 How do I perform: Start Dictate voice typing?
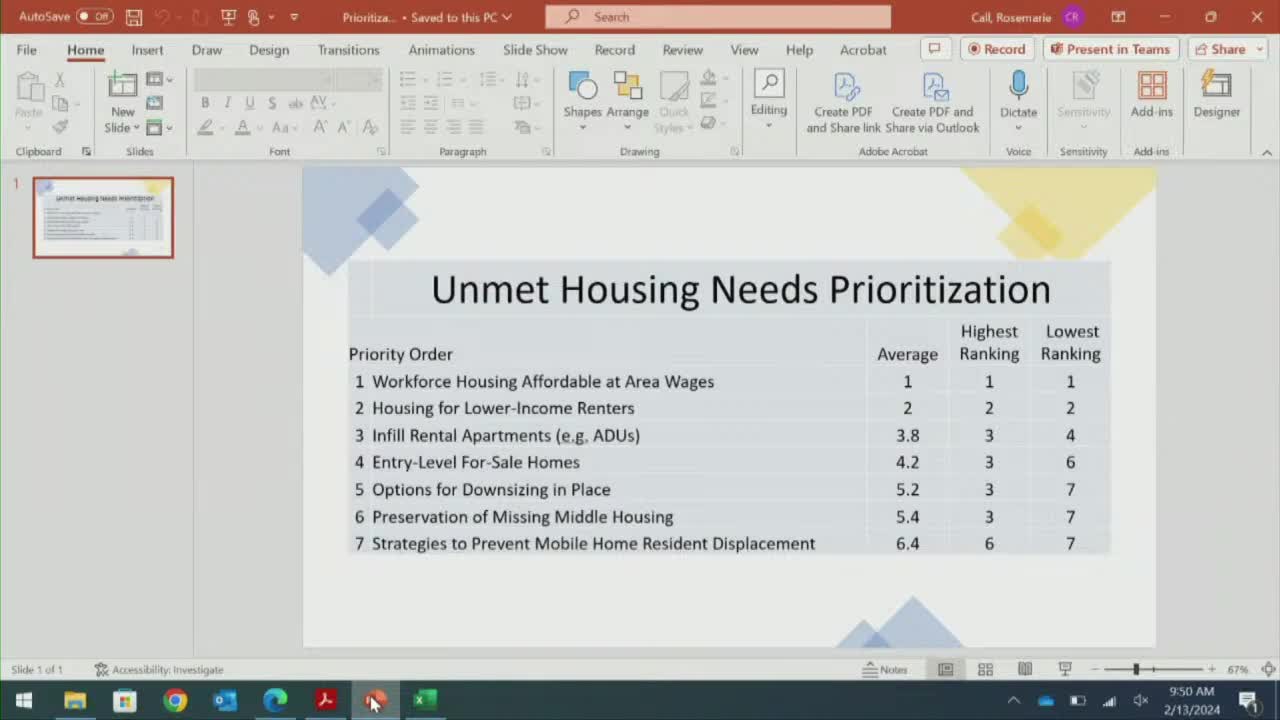tap(1018, 97)
